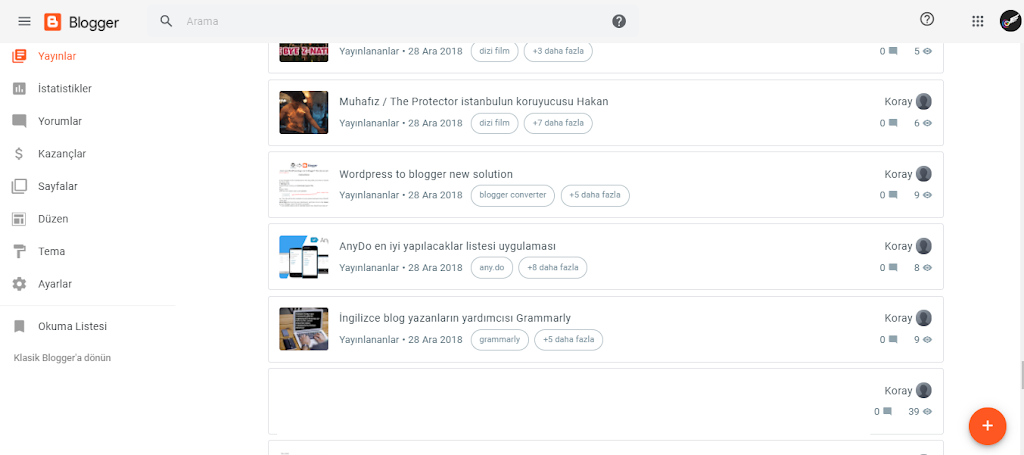This screenshot has height=455, width=1024.
Task: Click the page vertical scrollbar thumb
Action: click(x=1022, y=373)
